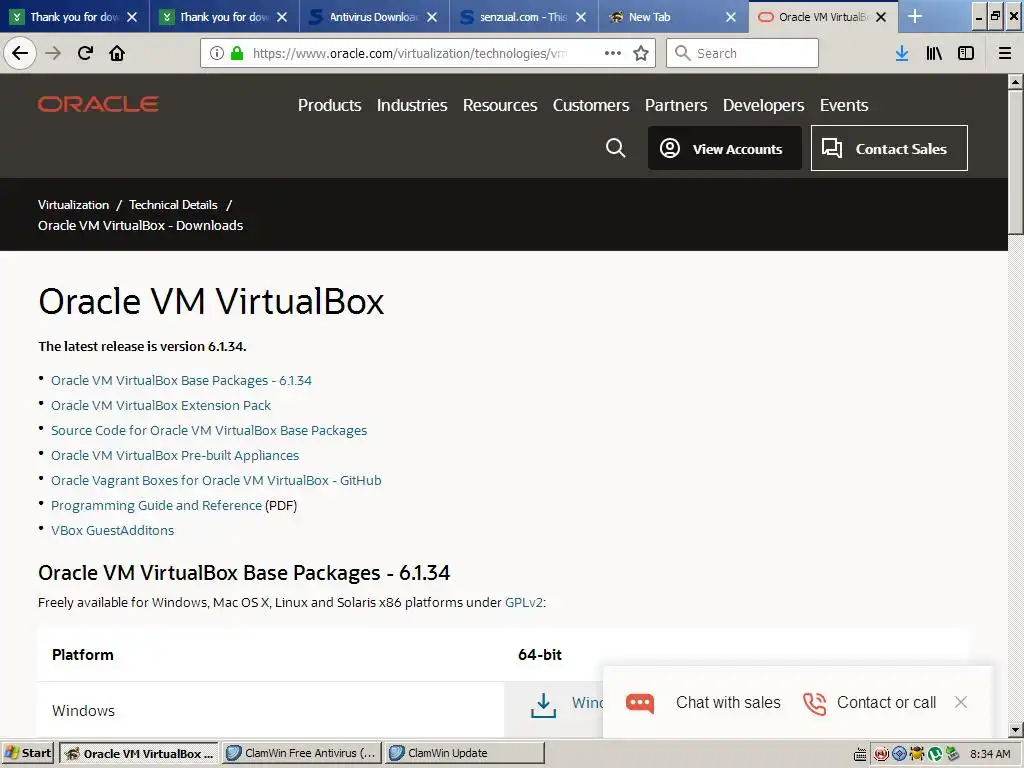This screenshot has width=1024, height=768.
Task: Click the phone icon for contact
Action: 814,703
